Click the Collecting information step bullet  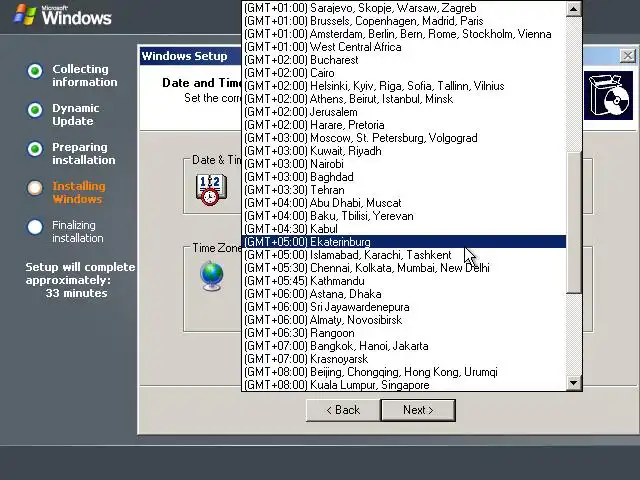pyautogui.click(x=35, y=71)
